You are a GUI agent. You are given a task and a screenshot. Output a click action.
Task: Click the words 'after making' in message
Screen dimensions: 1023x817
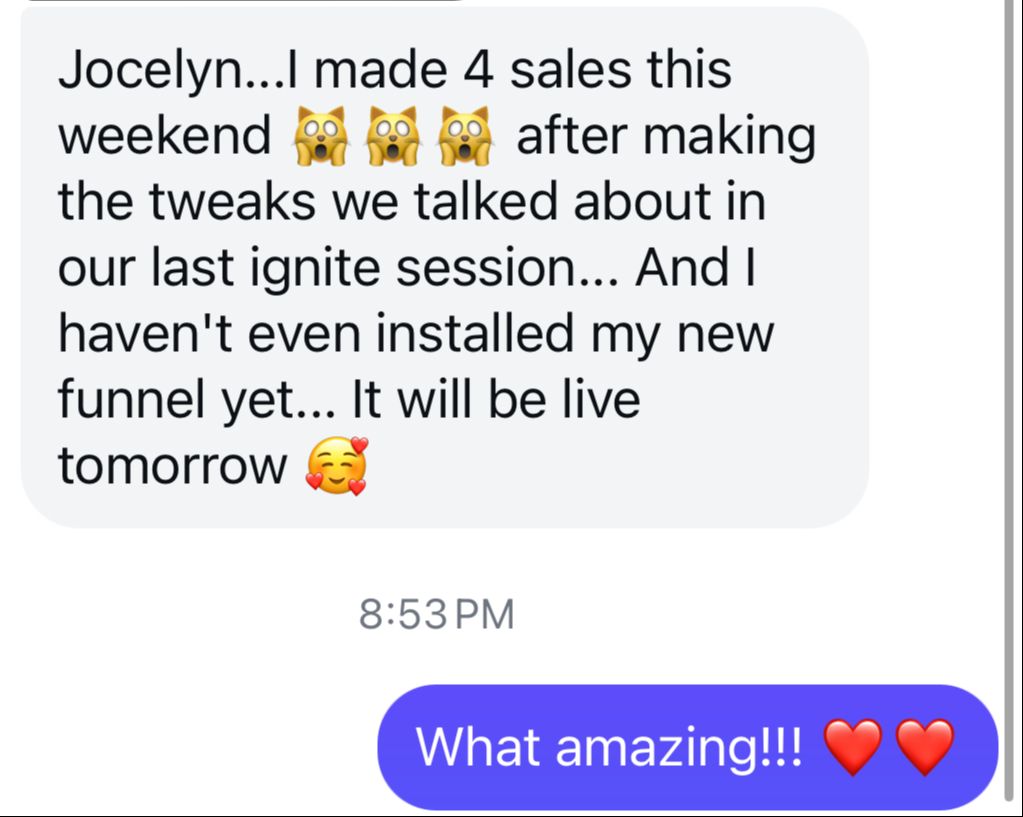(666, 137)
